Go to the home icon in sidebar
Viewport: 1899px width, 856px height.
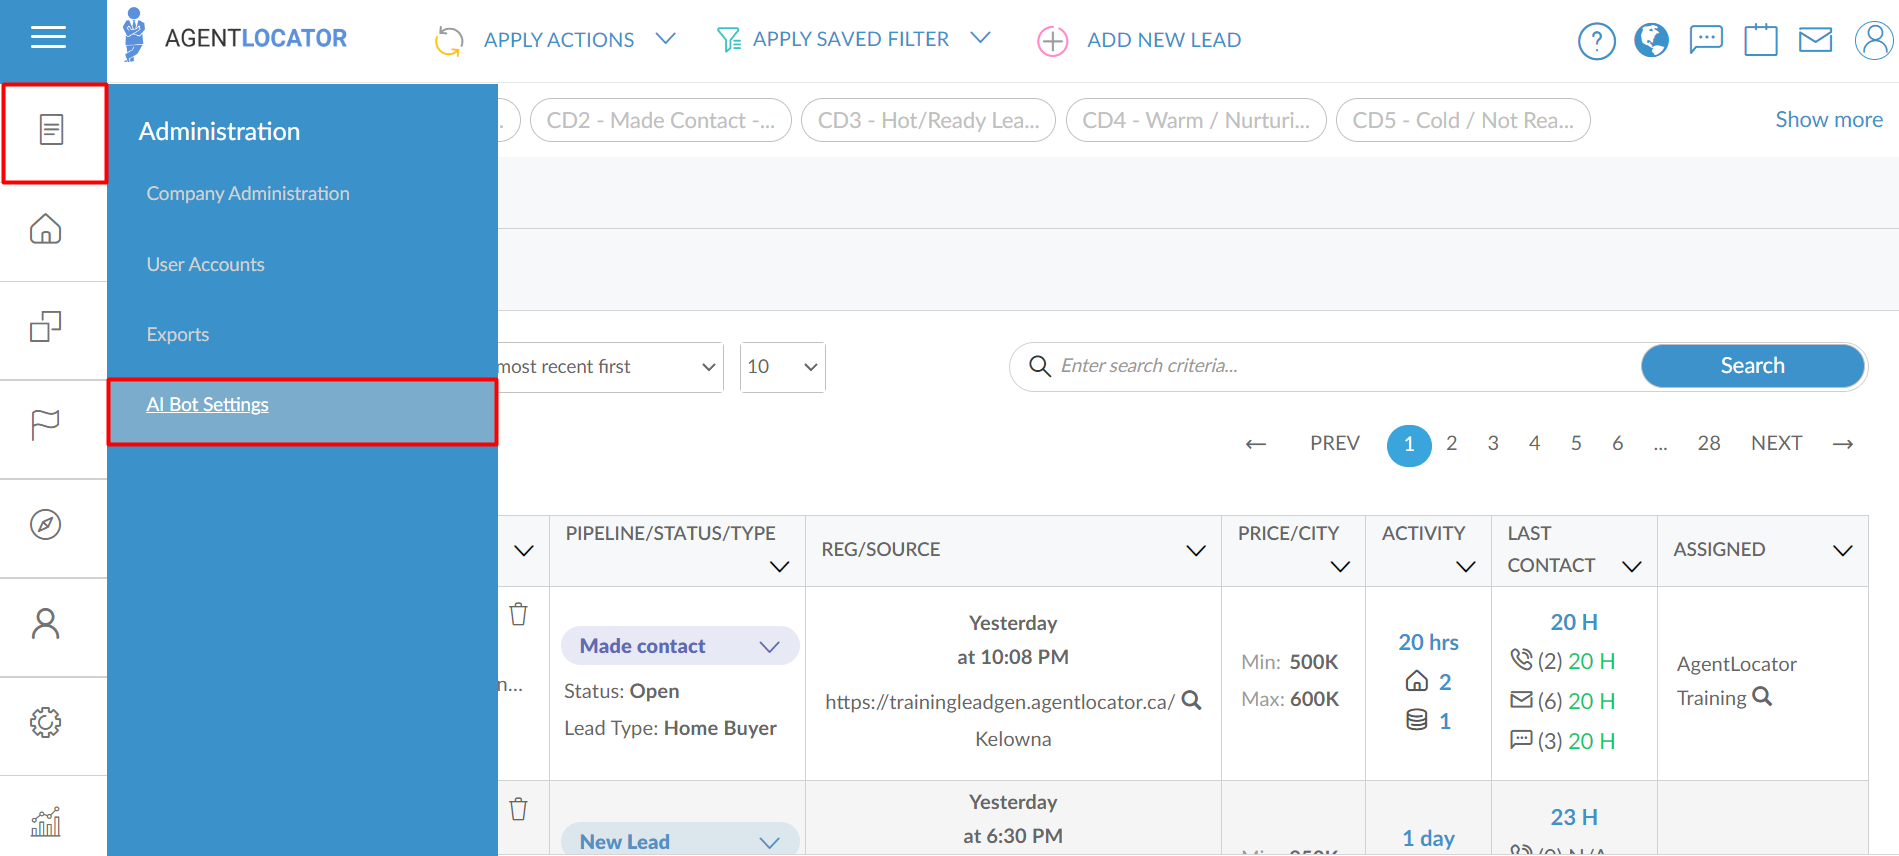(x=46, y=229)
